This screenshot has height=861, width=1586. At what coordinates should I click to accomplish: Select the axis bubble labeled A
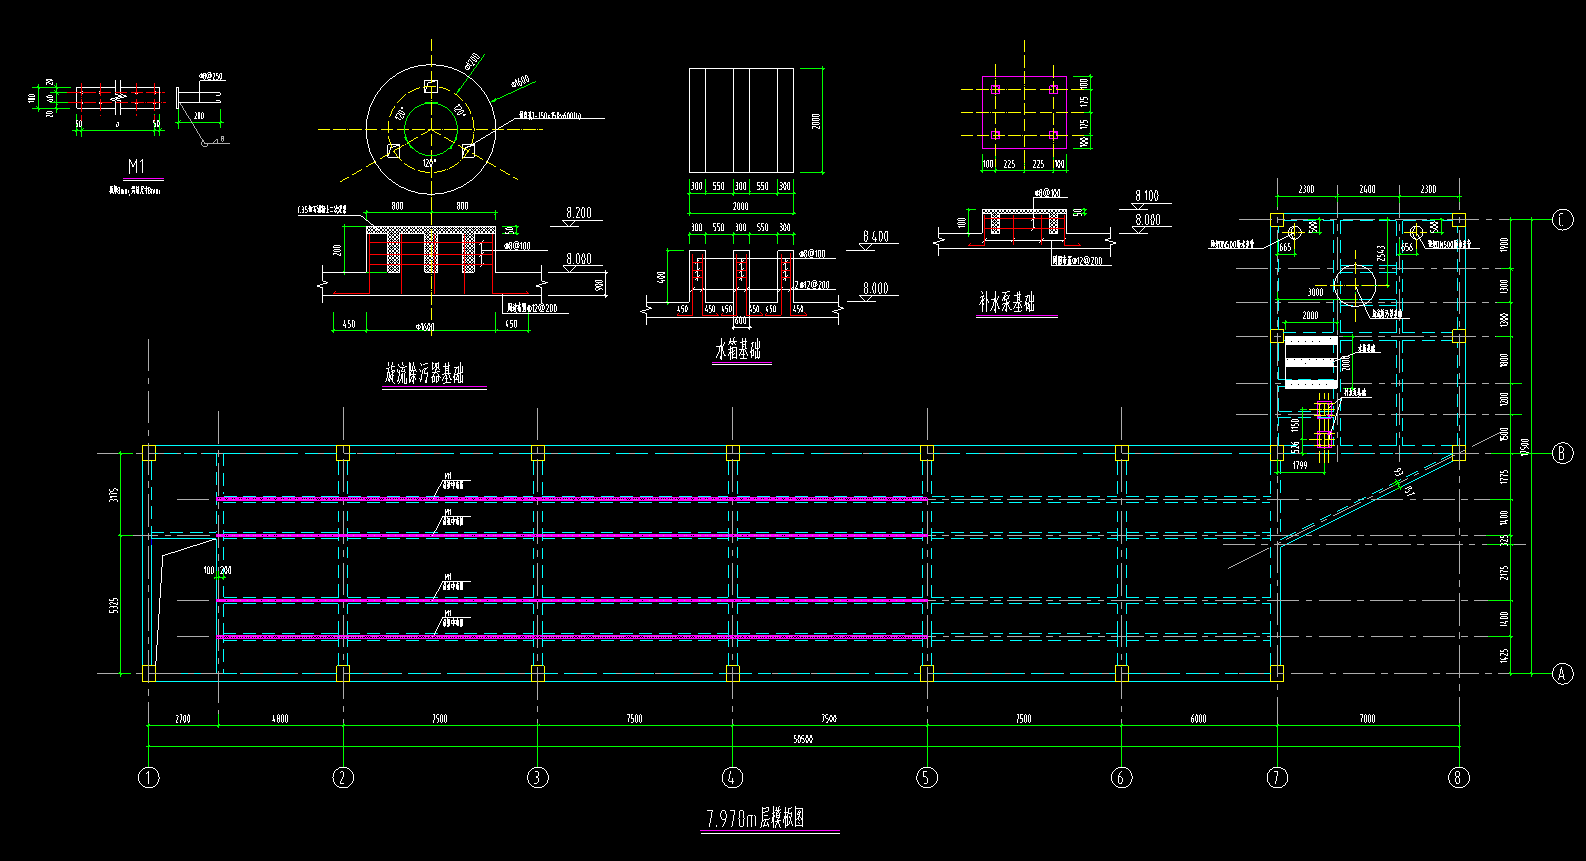(1563, 674)
